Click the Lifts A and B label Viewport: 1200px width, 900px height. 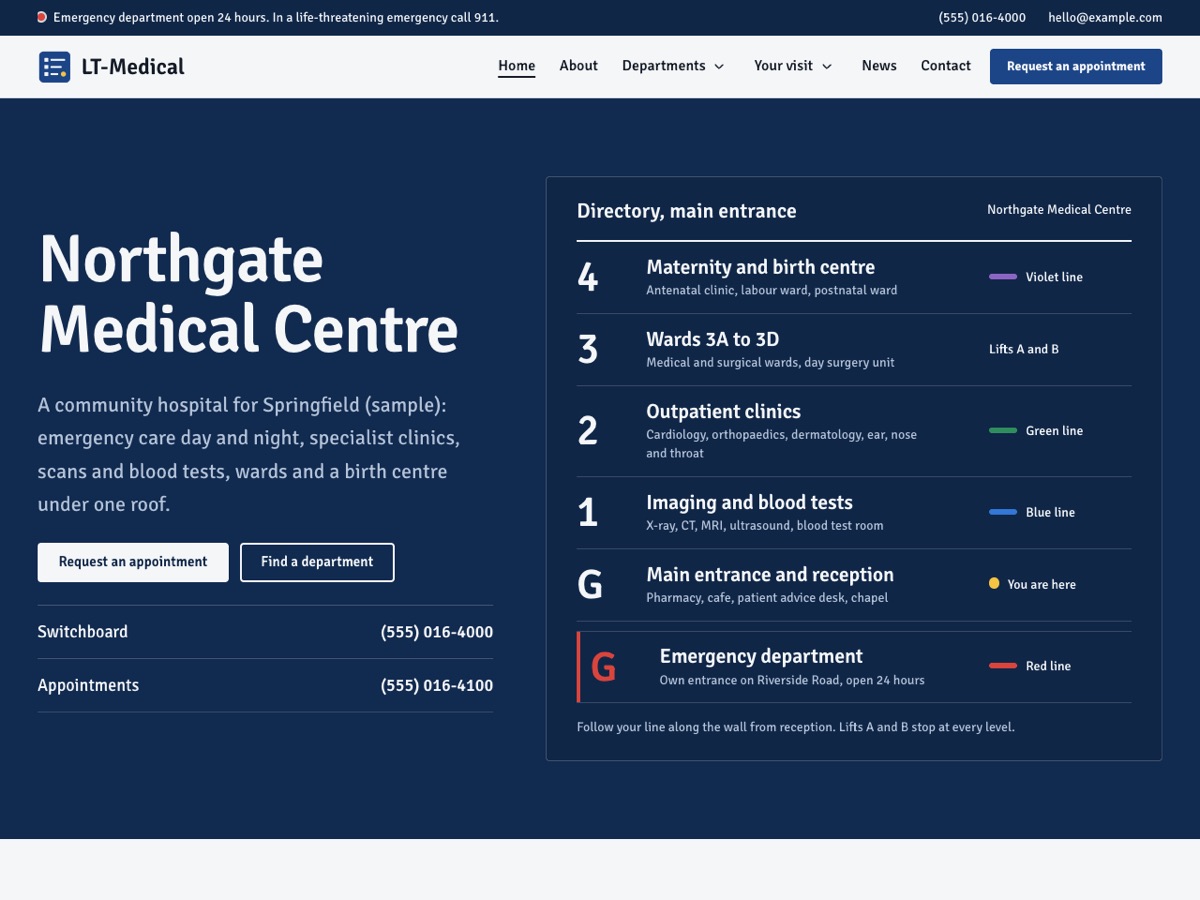(1024, 349)
